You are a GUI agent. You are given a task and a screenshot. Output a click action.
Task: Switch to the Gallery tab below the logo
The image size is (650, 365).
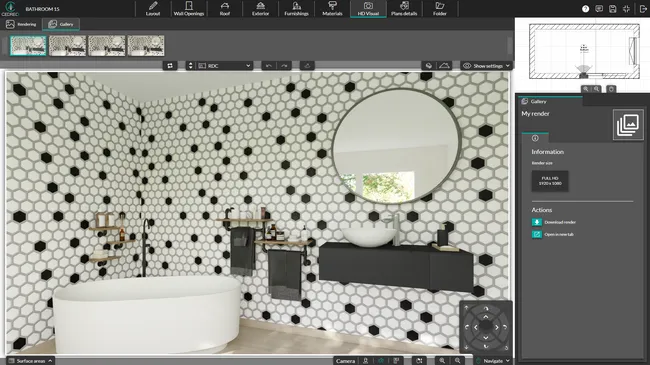click(61, 24)
